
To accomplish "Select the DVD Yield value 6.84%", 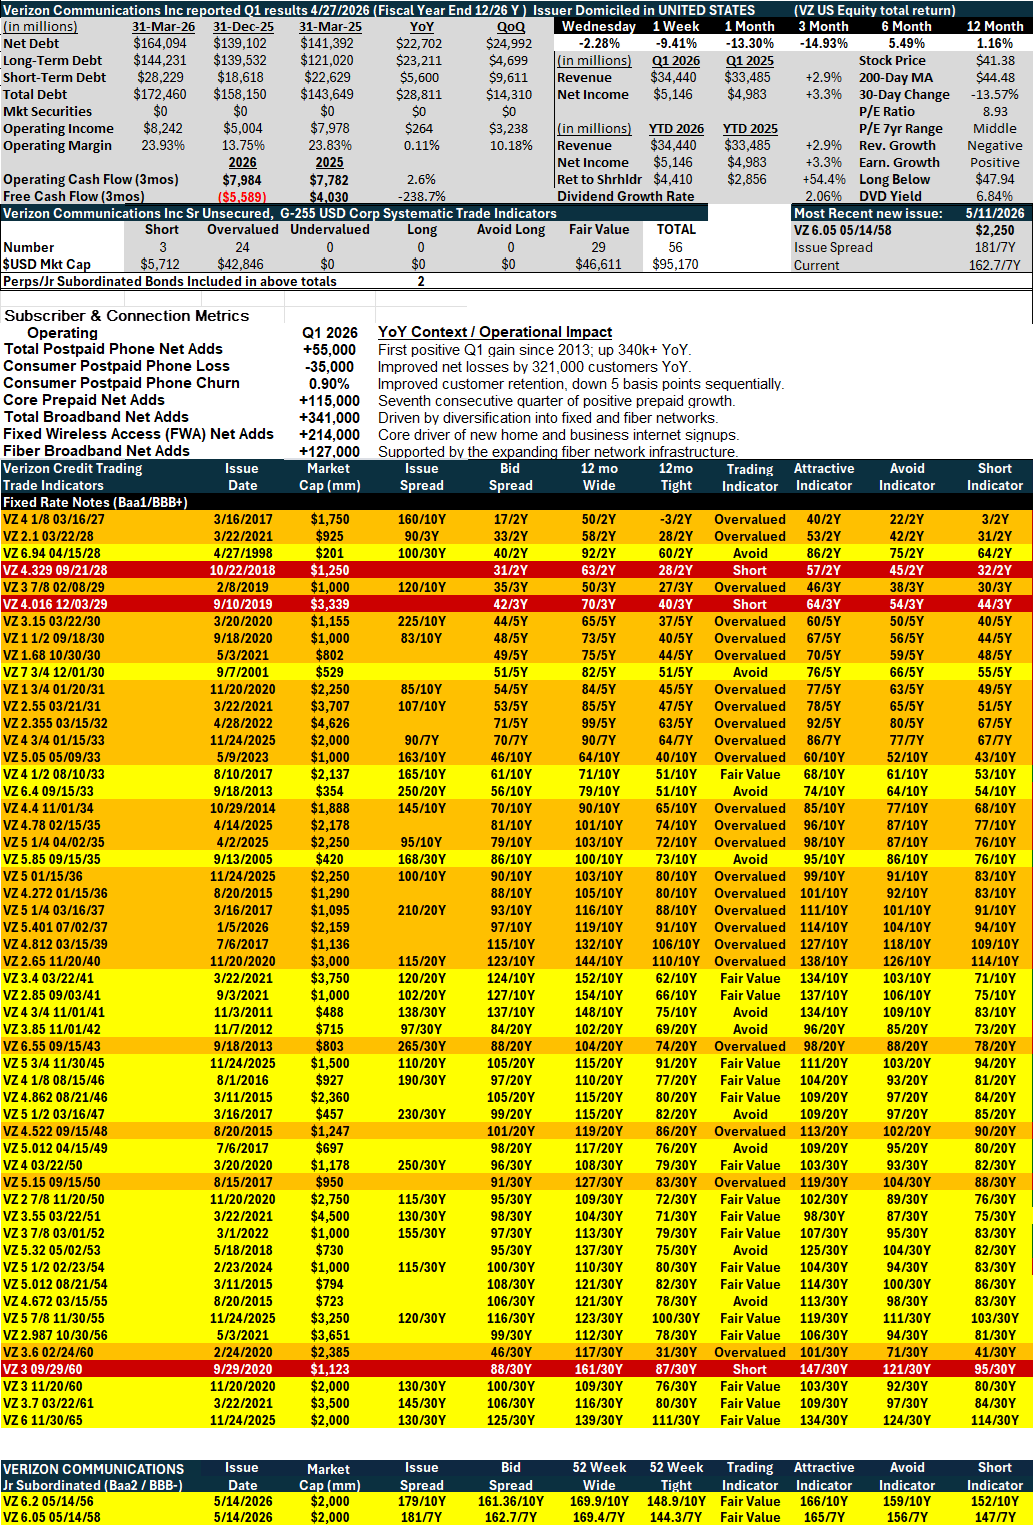I will tap(995, 196).
